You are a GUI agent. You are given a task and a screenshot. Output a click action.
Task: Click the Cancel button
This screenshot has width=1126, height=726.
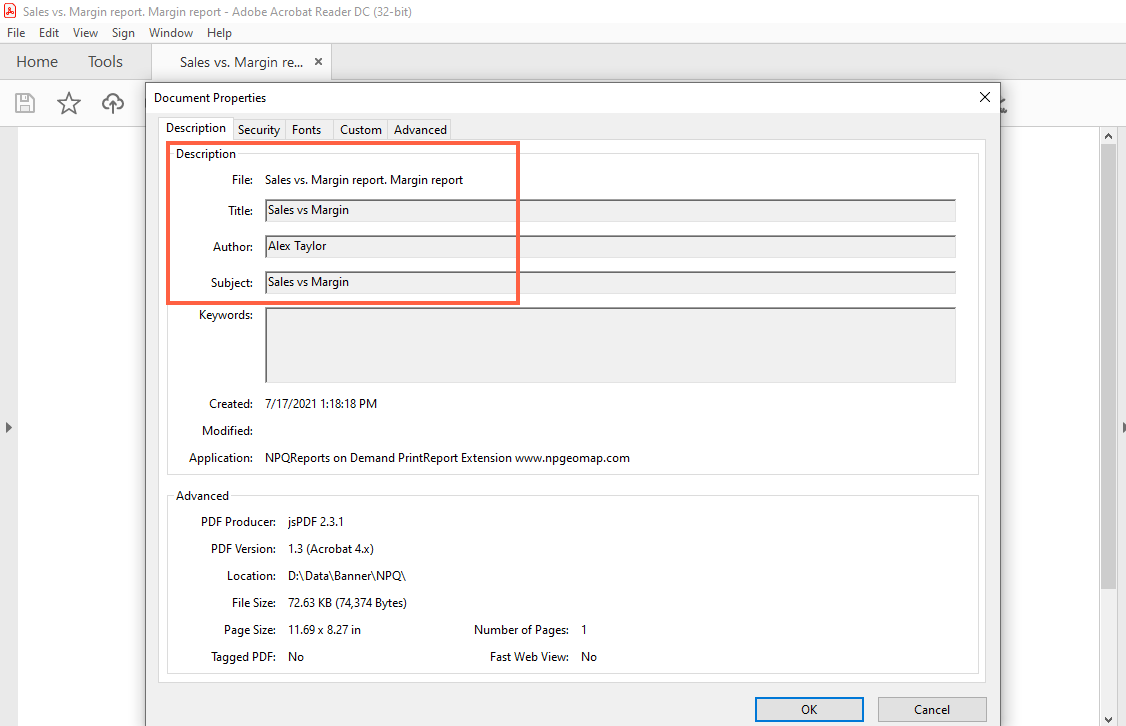(932, 709)
